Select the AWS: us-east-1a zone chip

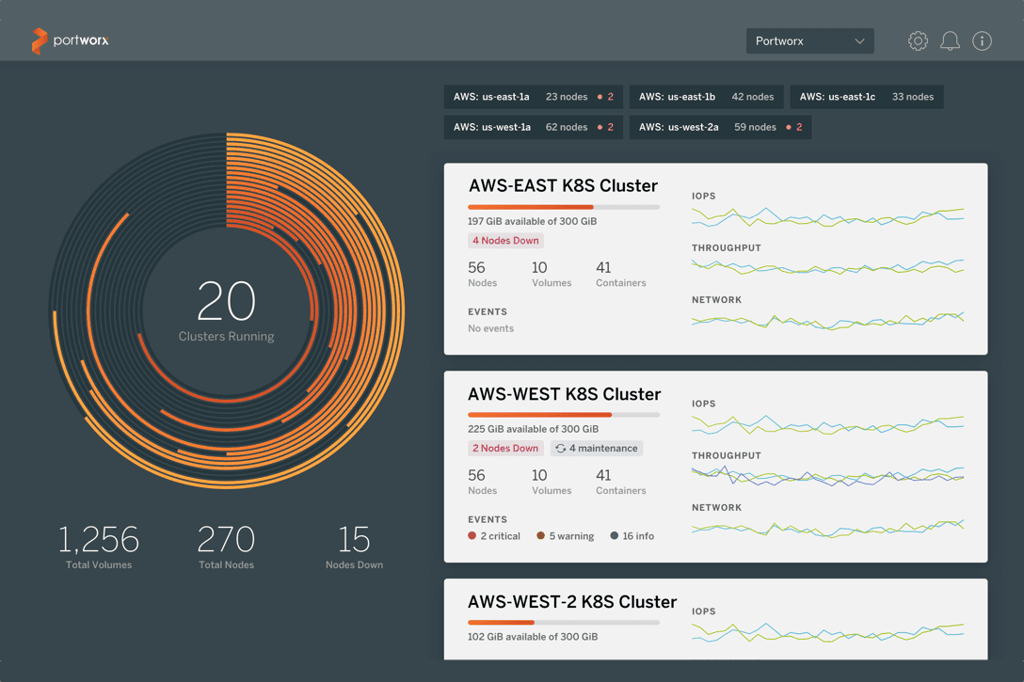[533, 97]
